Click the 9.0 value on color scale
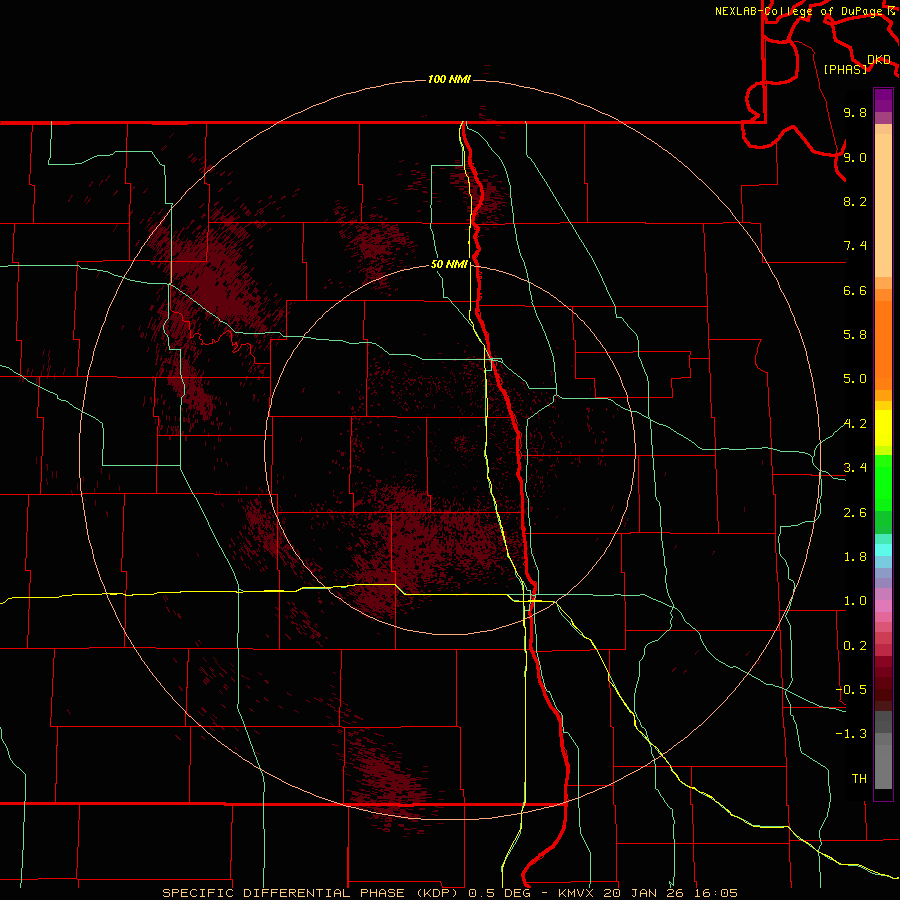 [x=855, y=157]
